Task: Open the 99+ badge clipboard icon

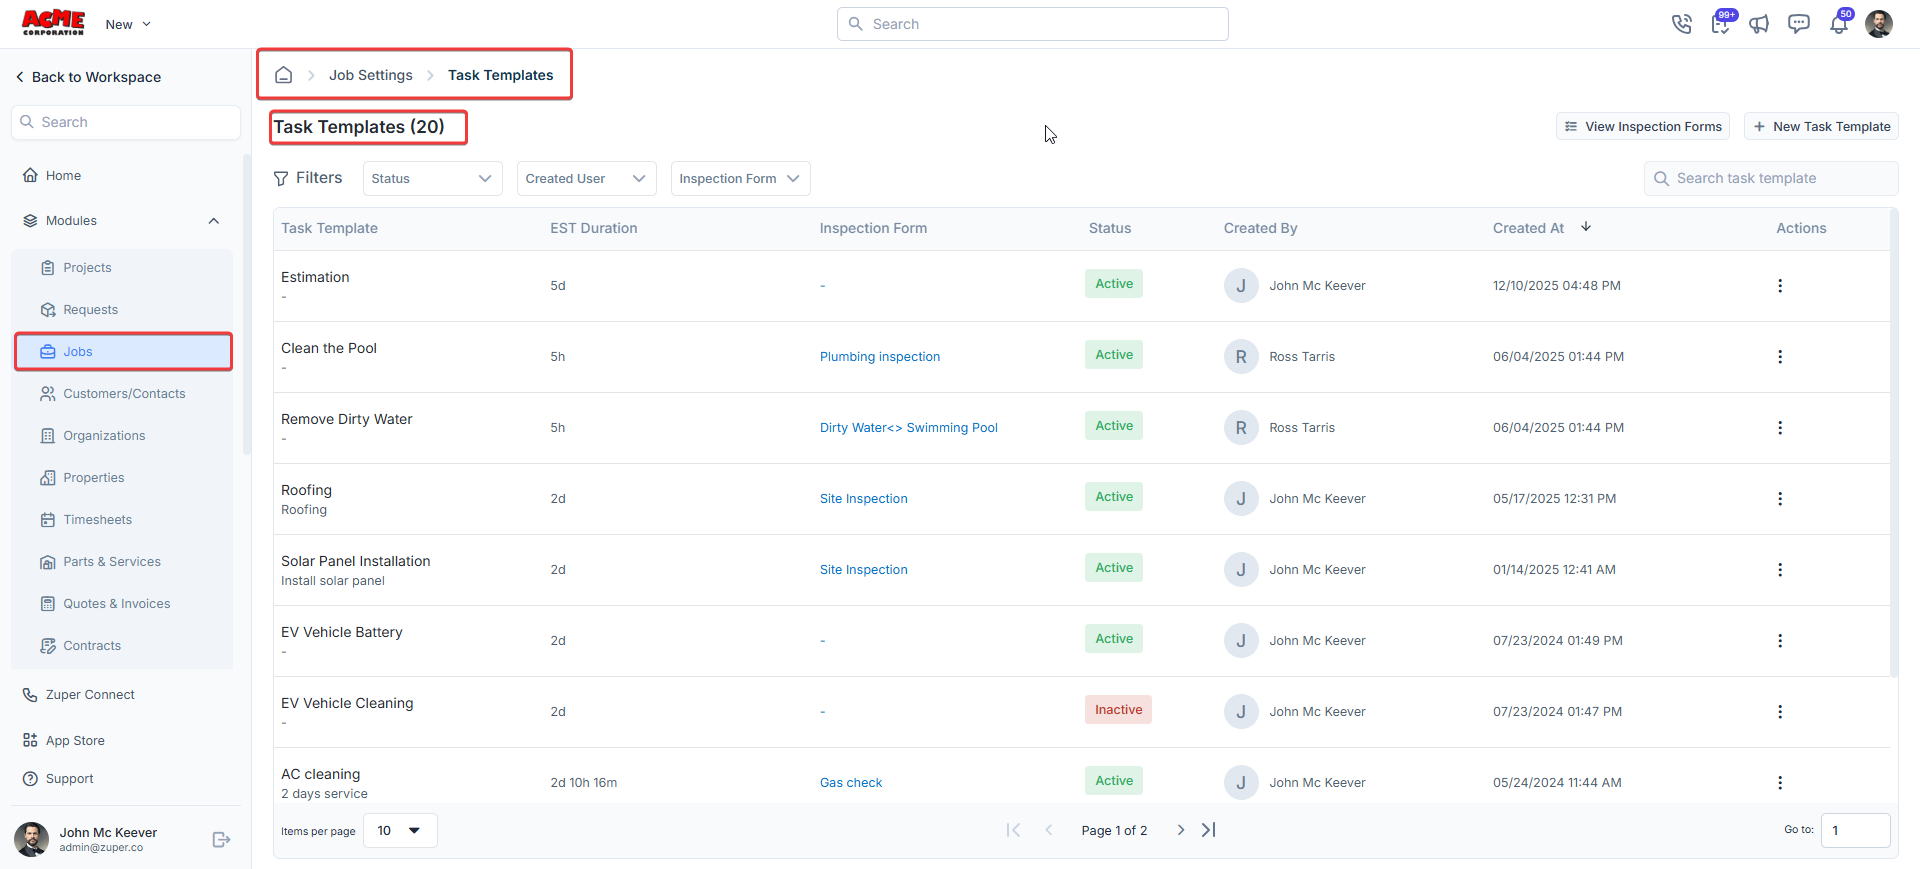Action: point(1721,23)
